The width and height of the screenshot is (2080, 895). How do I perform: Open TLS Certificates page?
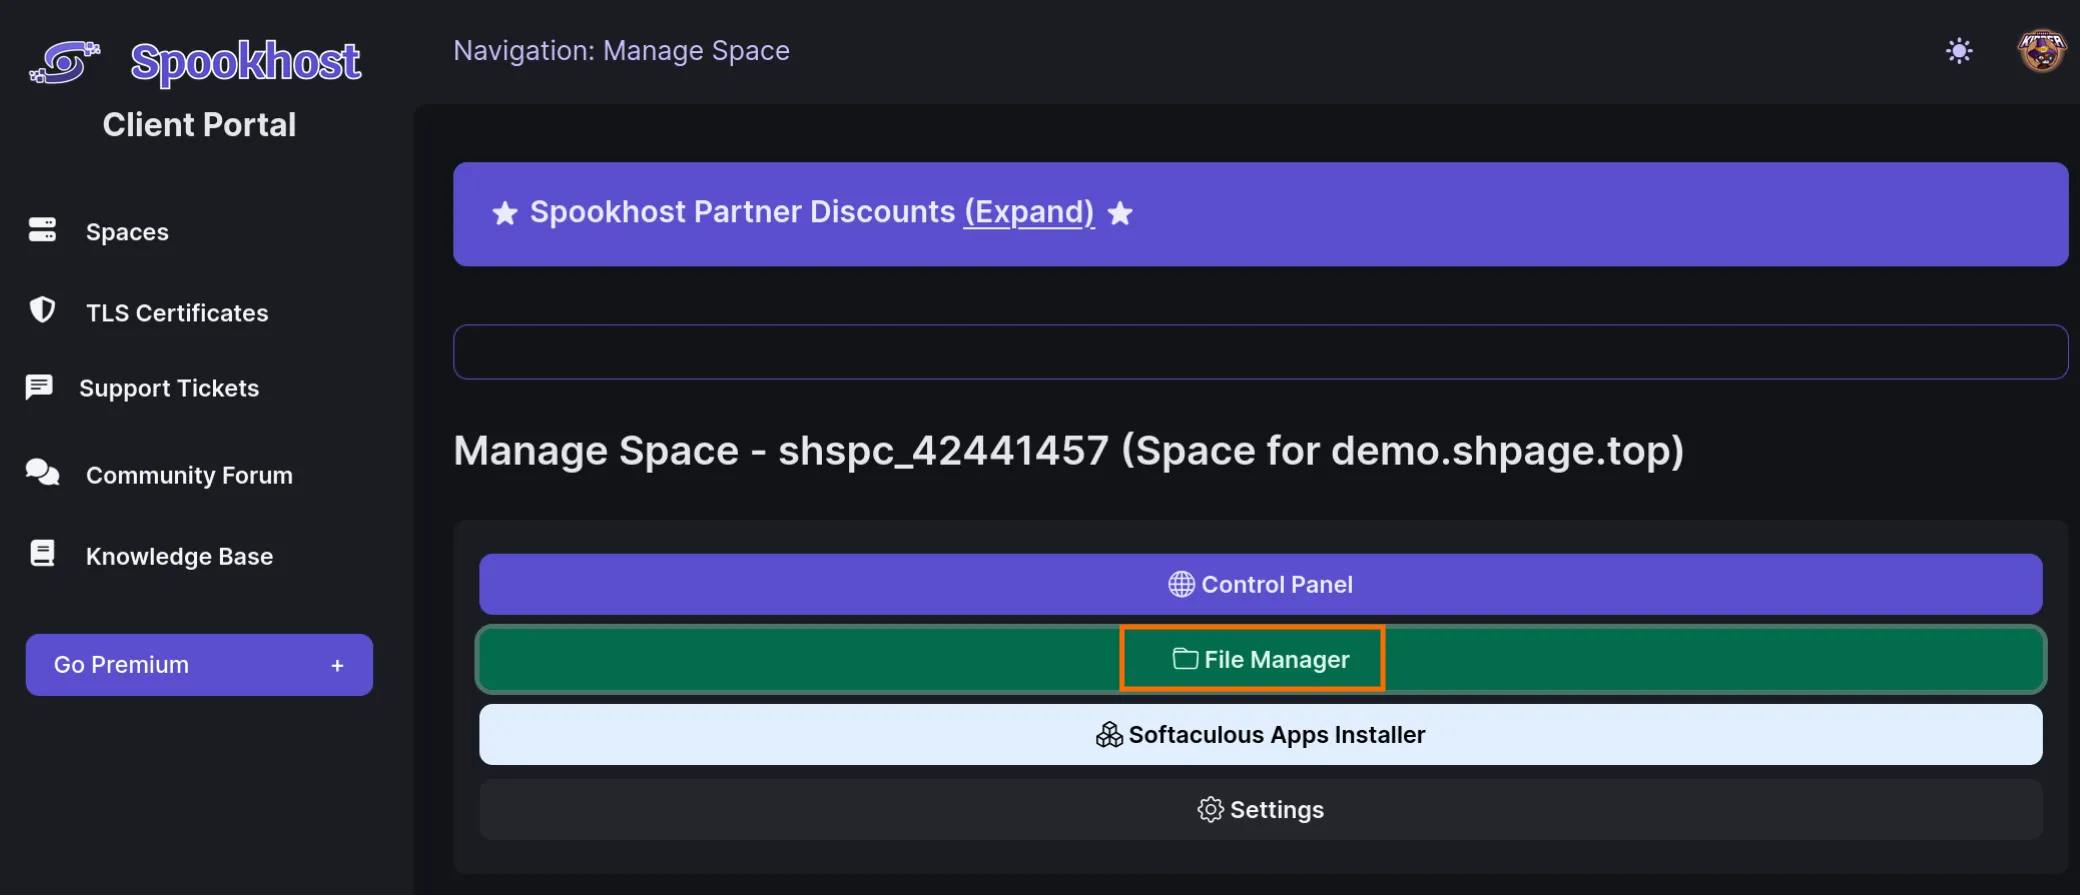click(177, 313)
